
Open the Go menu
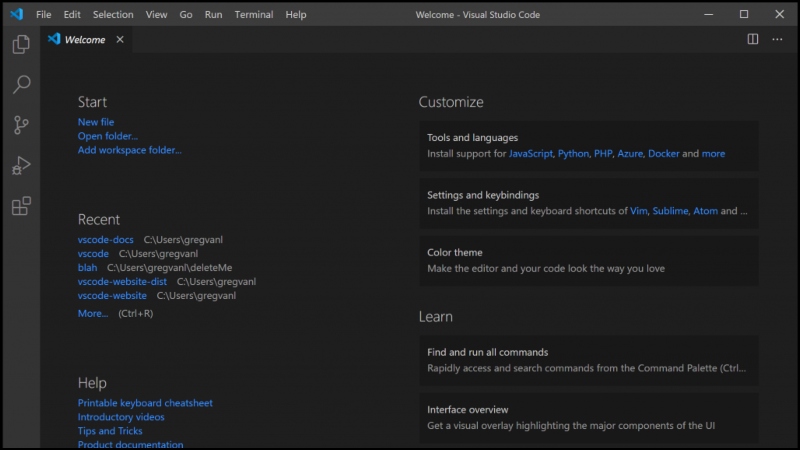click(x=186, y=14)
